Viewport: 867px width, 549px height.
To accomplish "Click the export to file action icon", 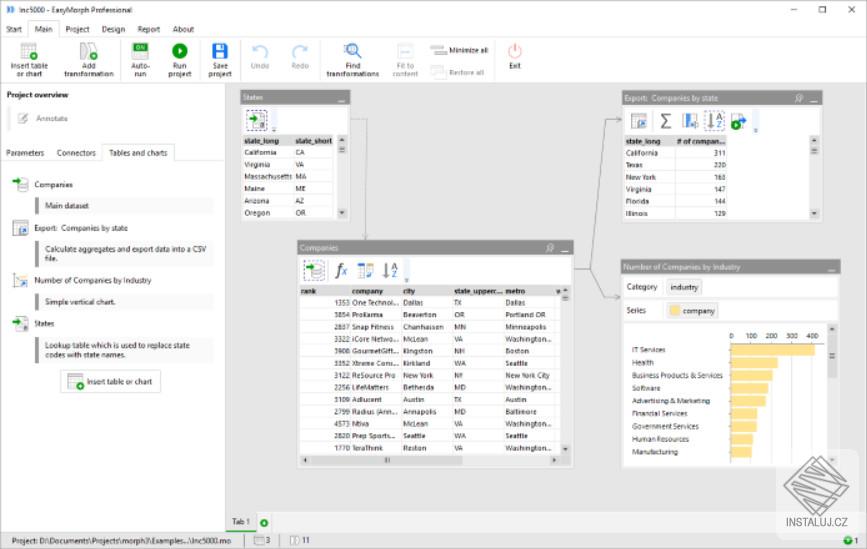I will [739, 121].
